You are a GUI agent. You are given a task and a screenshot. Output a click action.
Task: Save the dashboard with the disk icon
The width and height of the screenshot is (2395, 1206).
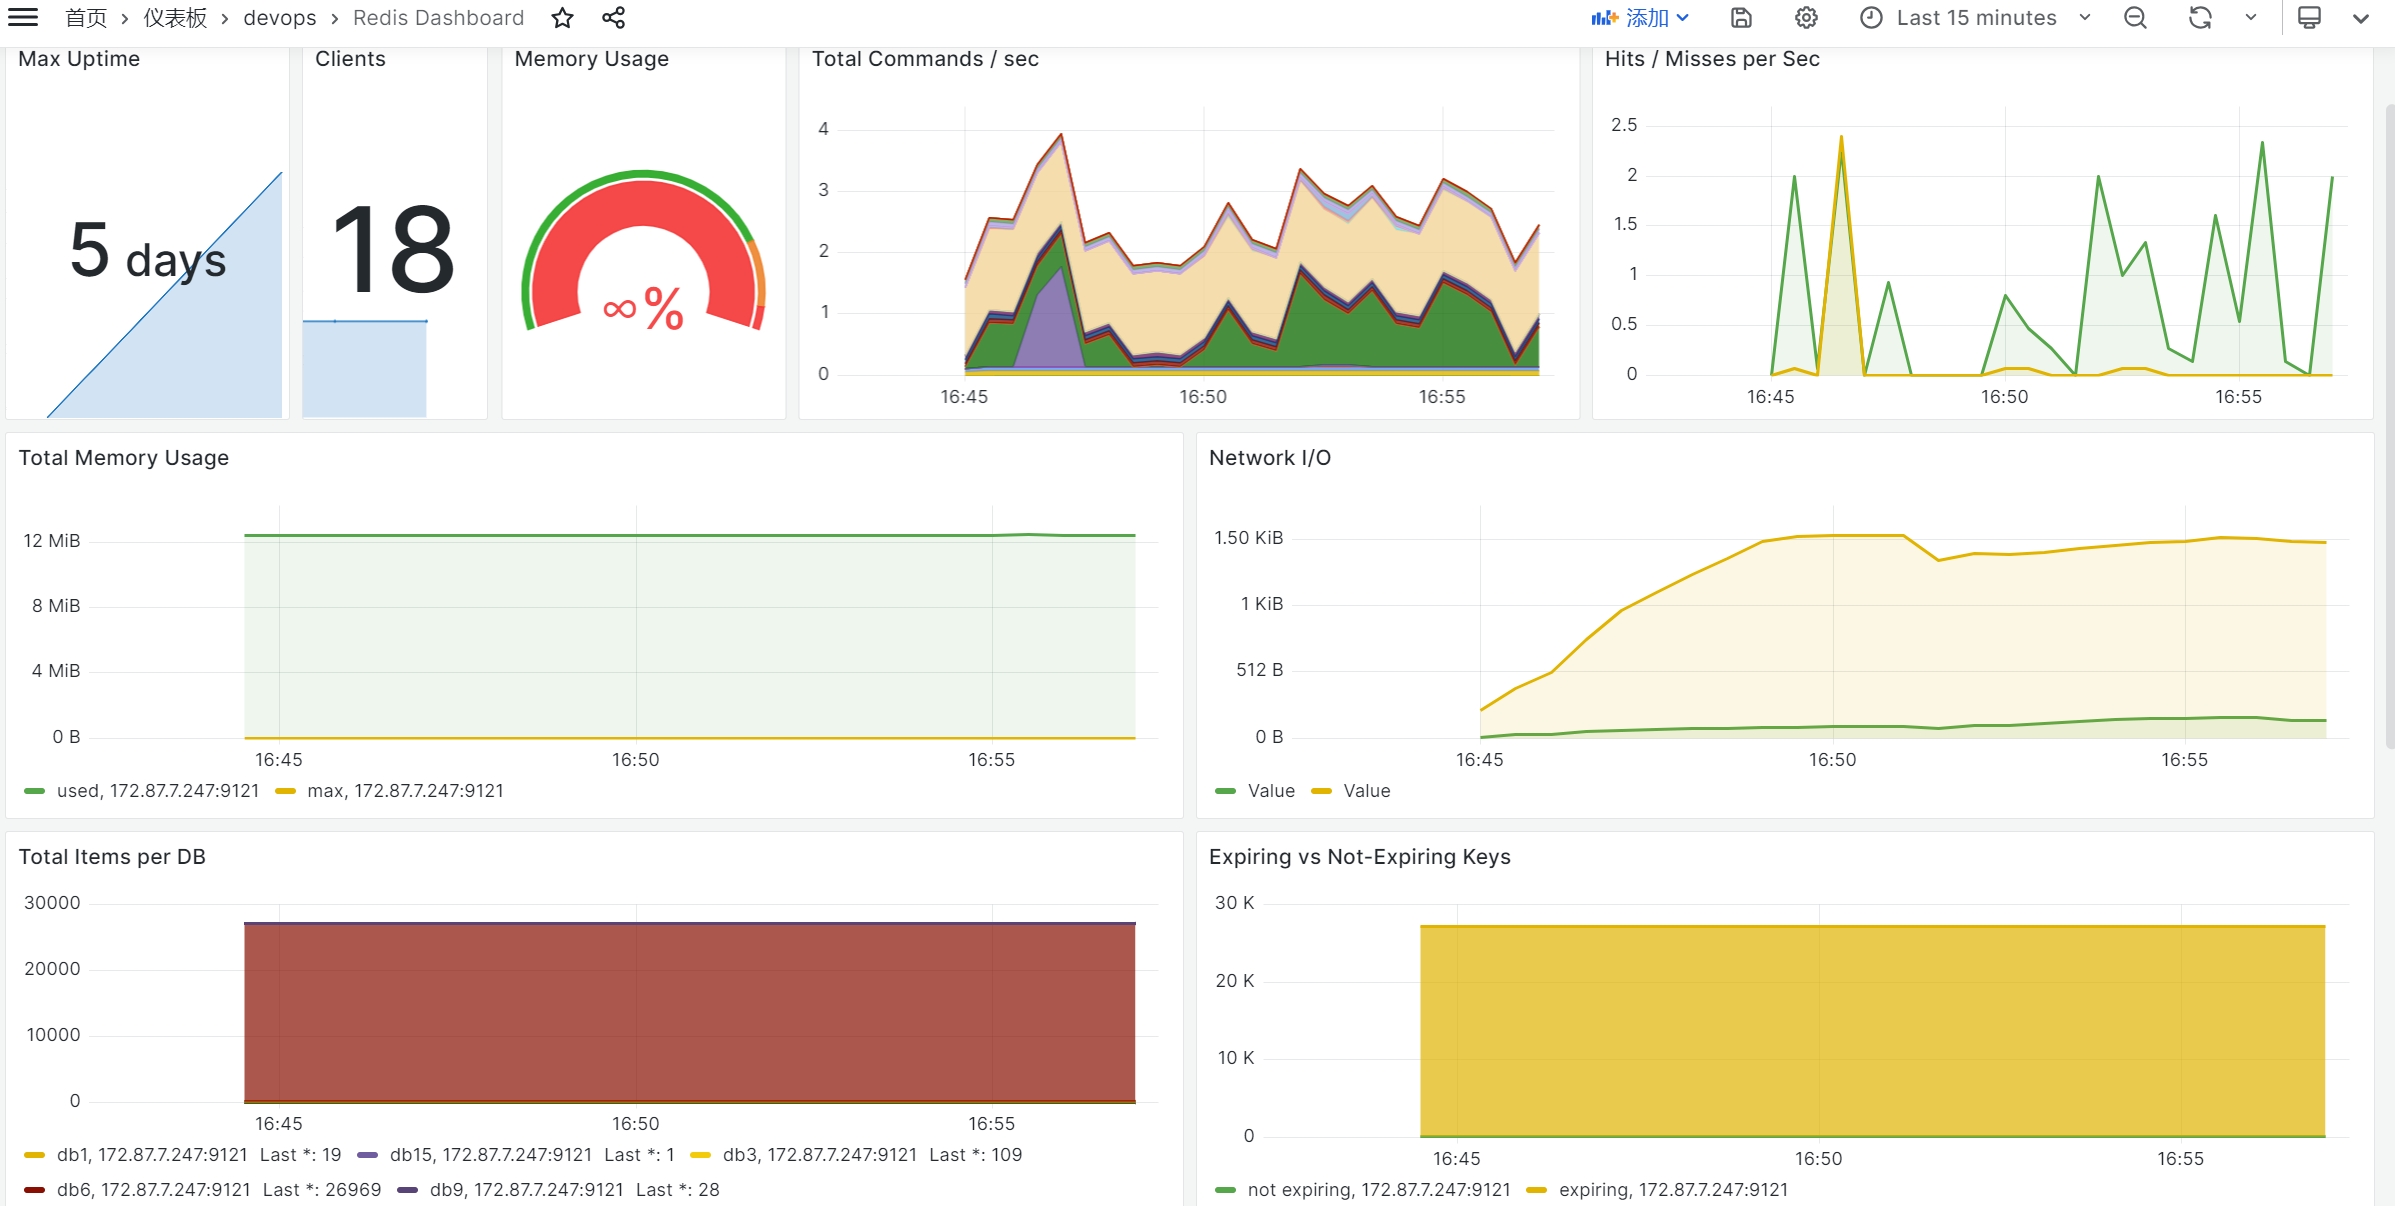[1741, 18]
